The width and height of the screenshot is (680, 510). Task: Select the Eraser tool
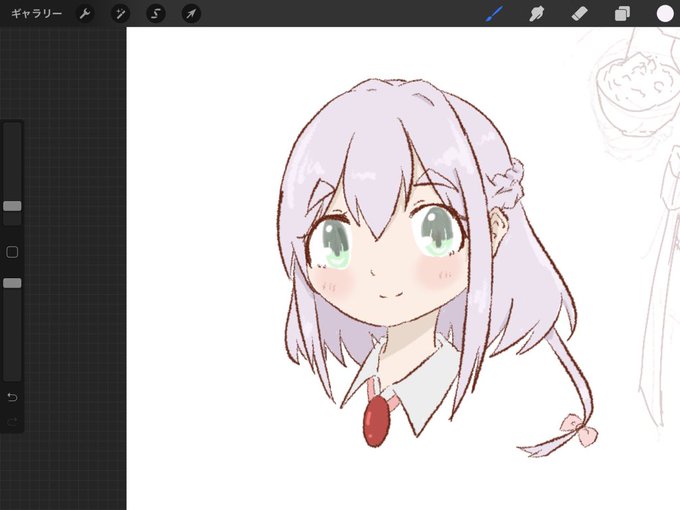579,14
